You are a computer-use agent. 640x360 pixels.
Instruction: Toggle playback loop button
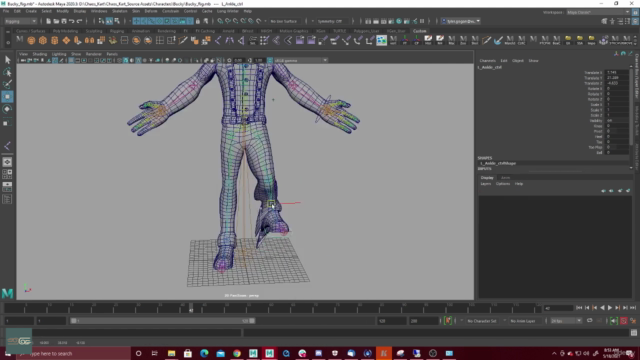click(x=589, y=321)
